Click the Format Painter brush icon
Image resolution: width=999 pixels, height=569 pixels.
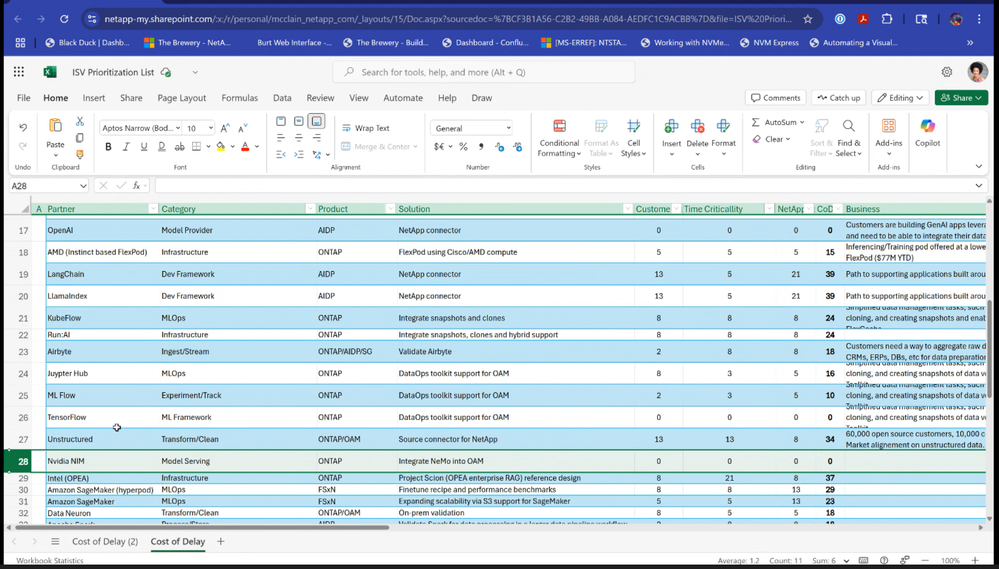click(80, 154)
